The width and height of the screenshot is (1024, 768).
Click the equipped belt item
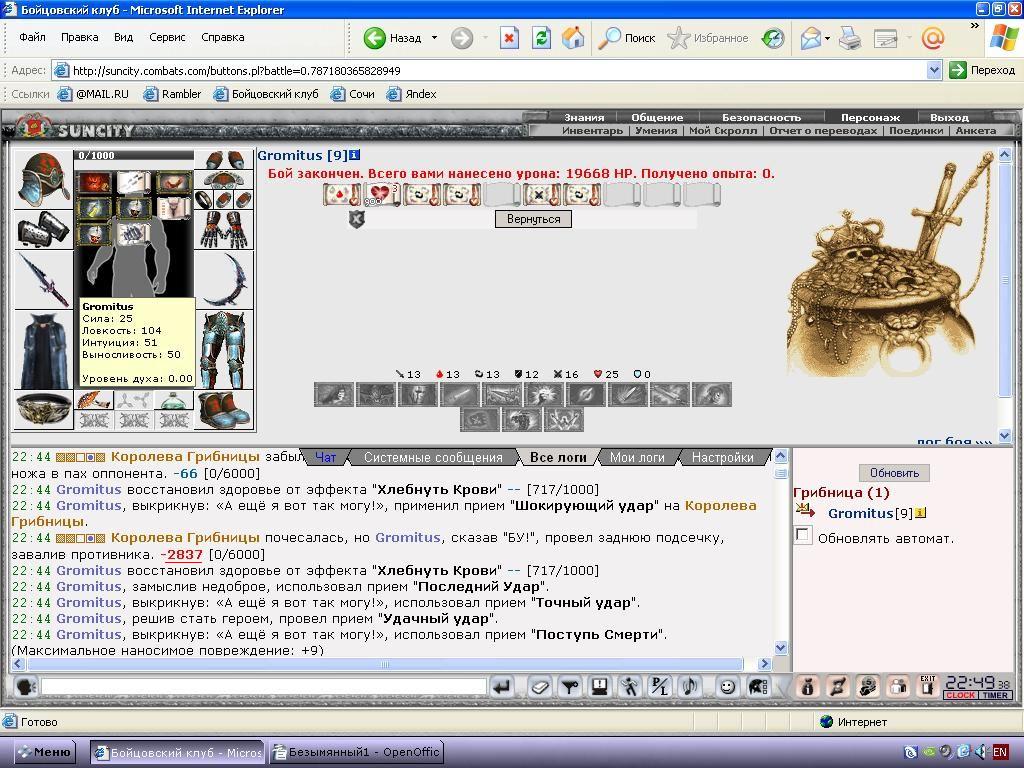tap(44, 410)
